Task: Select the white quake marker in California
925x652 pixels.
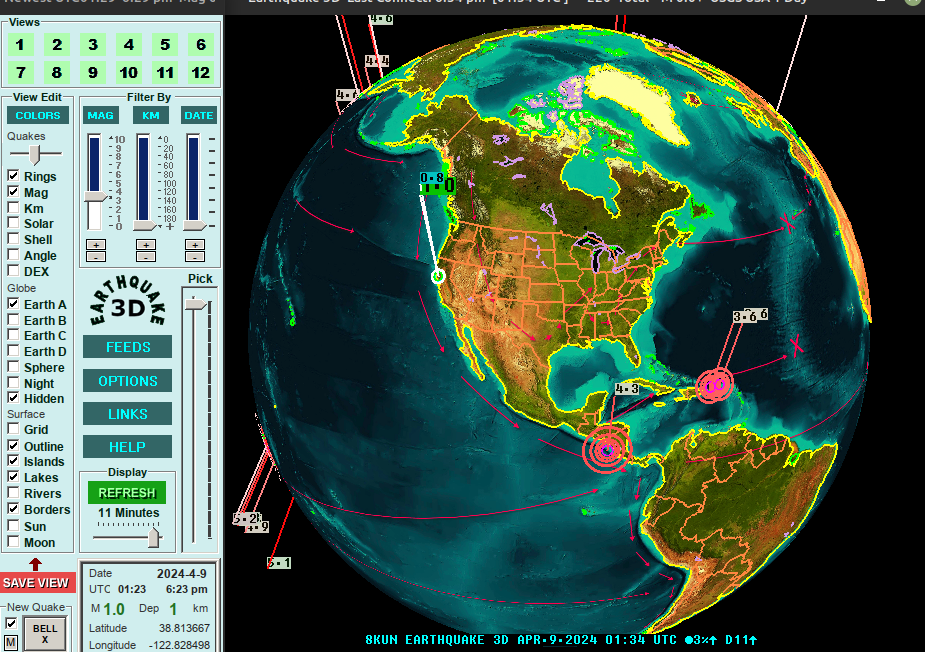Action: 438,276
